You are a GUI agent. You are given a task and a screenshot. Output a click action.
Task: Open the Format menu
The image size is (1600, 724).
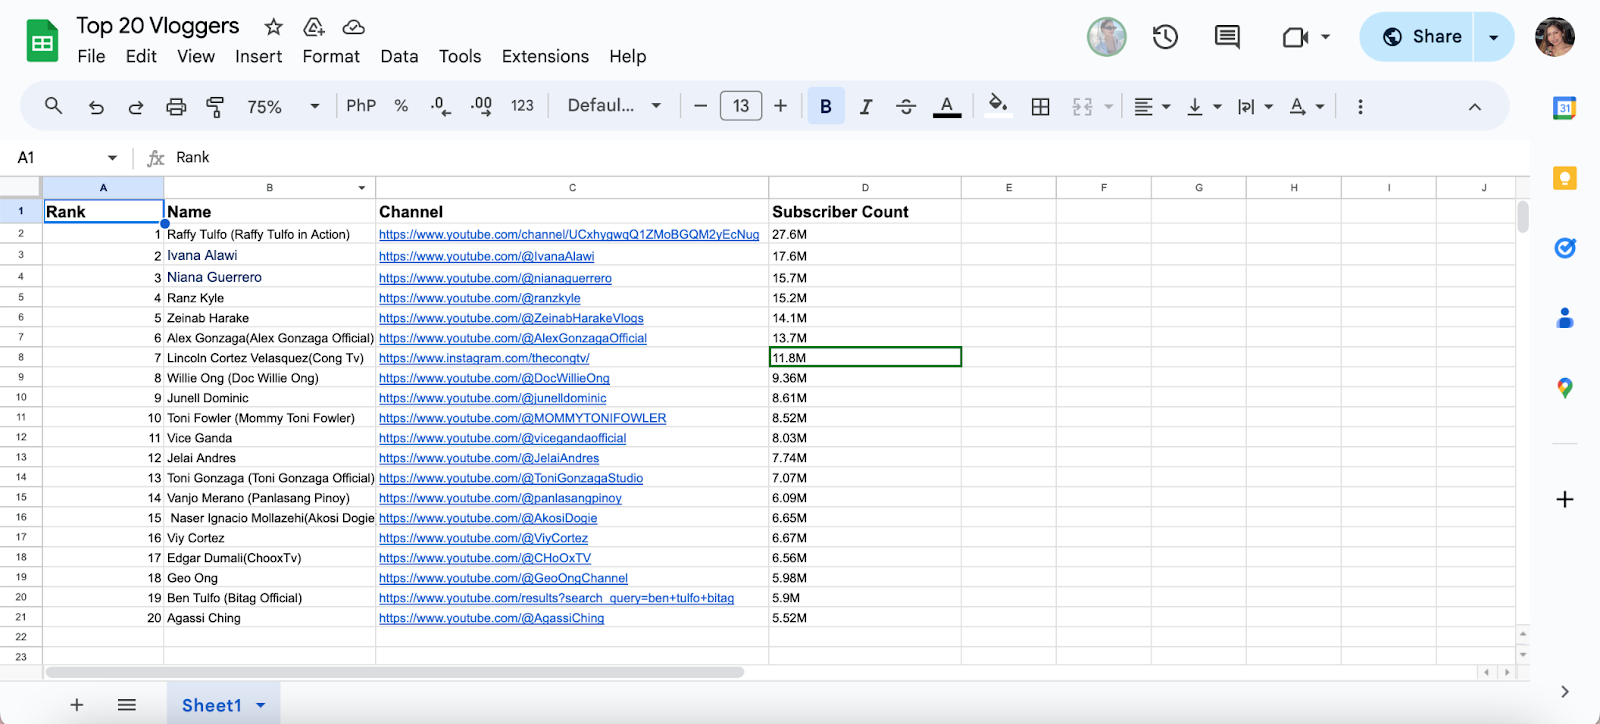point(331,56)
